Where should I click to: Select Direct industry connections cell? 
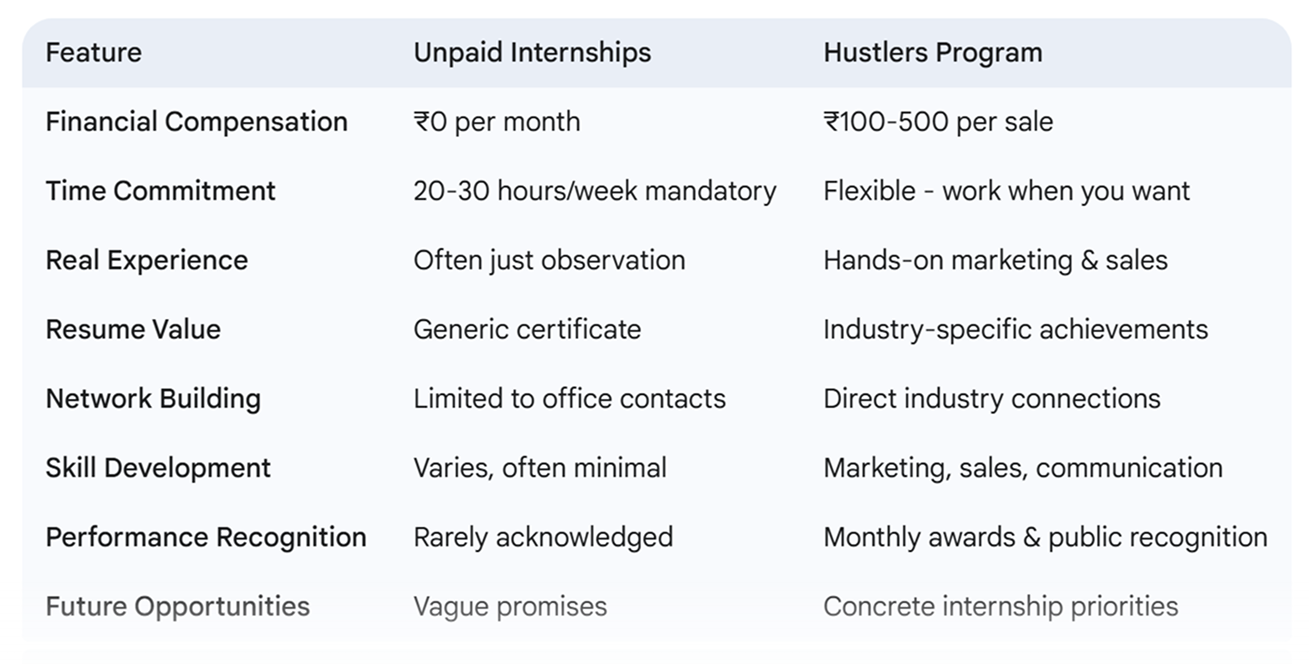coord(992,398)
